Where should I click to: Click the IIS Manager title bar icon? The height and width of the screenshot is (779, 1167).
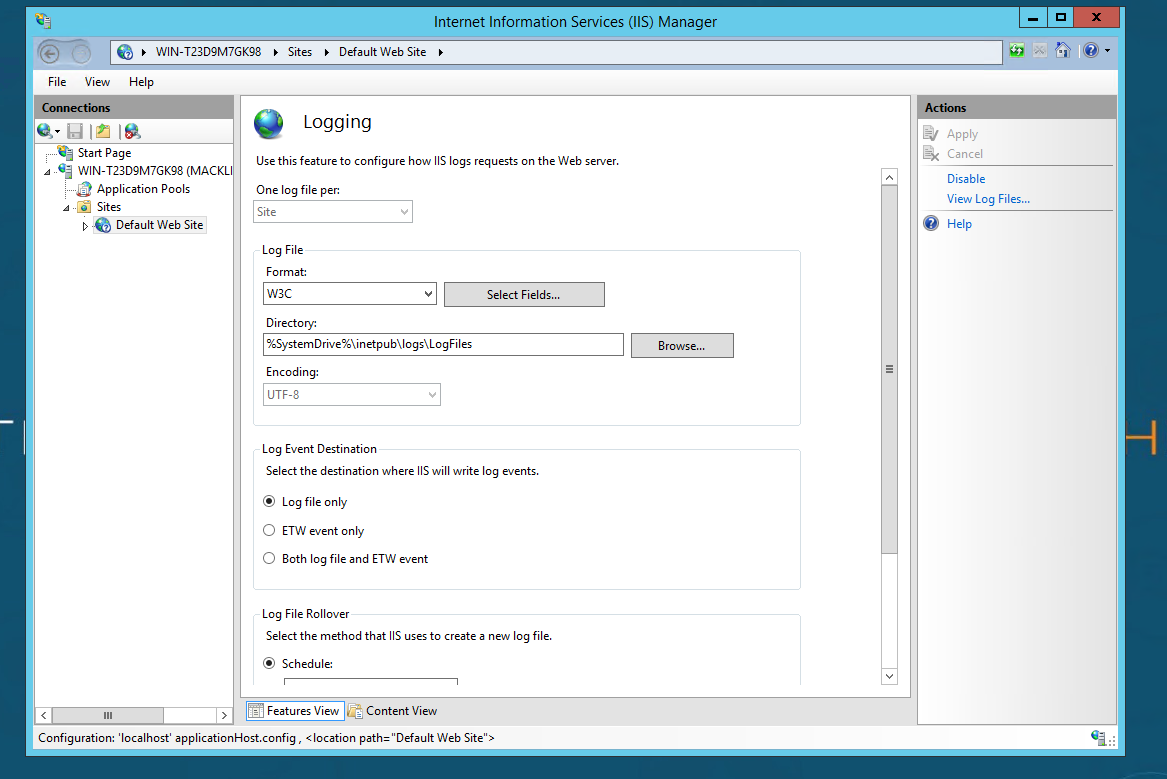tap(43, 21)
